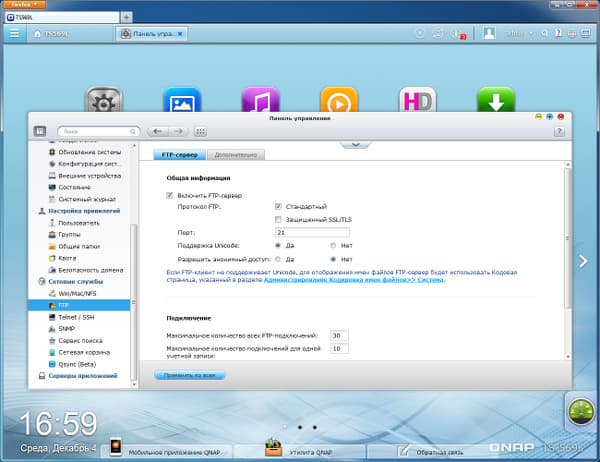Launch the HD Station desktop icon
Screen dimensions: 600x462
tap(417, 100)
